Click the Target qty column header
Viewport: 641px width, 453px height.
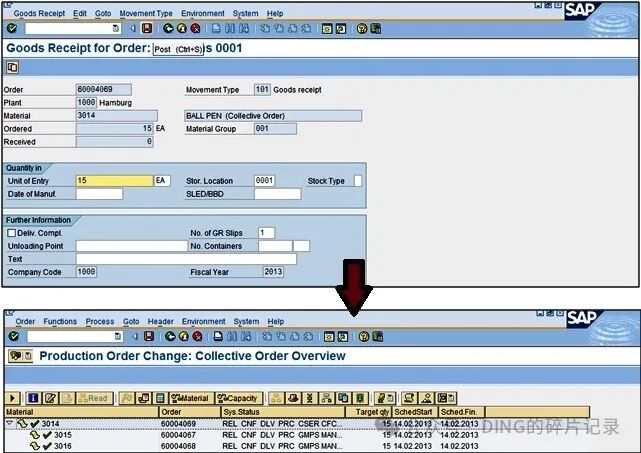pos(368,412)
